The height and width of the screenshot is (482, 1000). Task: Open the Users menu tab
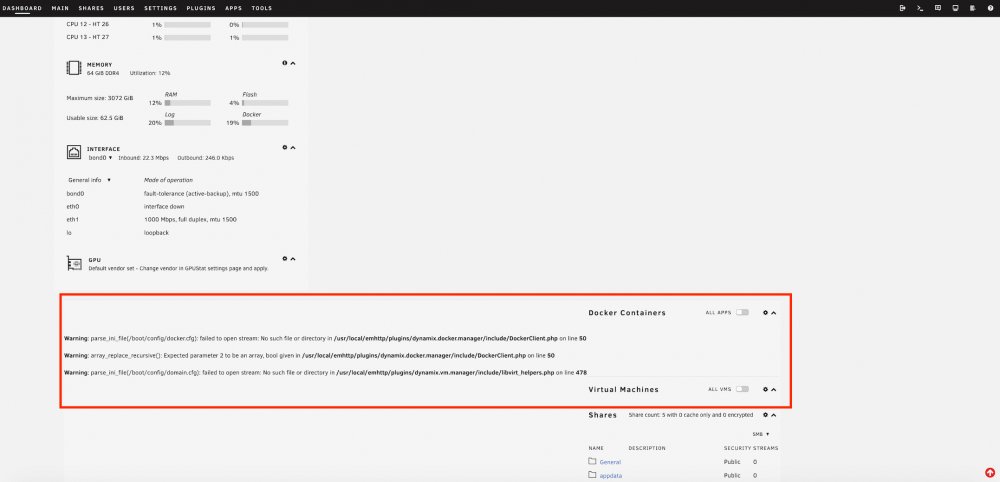pyautogui.click(x=124, y=8)
